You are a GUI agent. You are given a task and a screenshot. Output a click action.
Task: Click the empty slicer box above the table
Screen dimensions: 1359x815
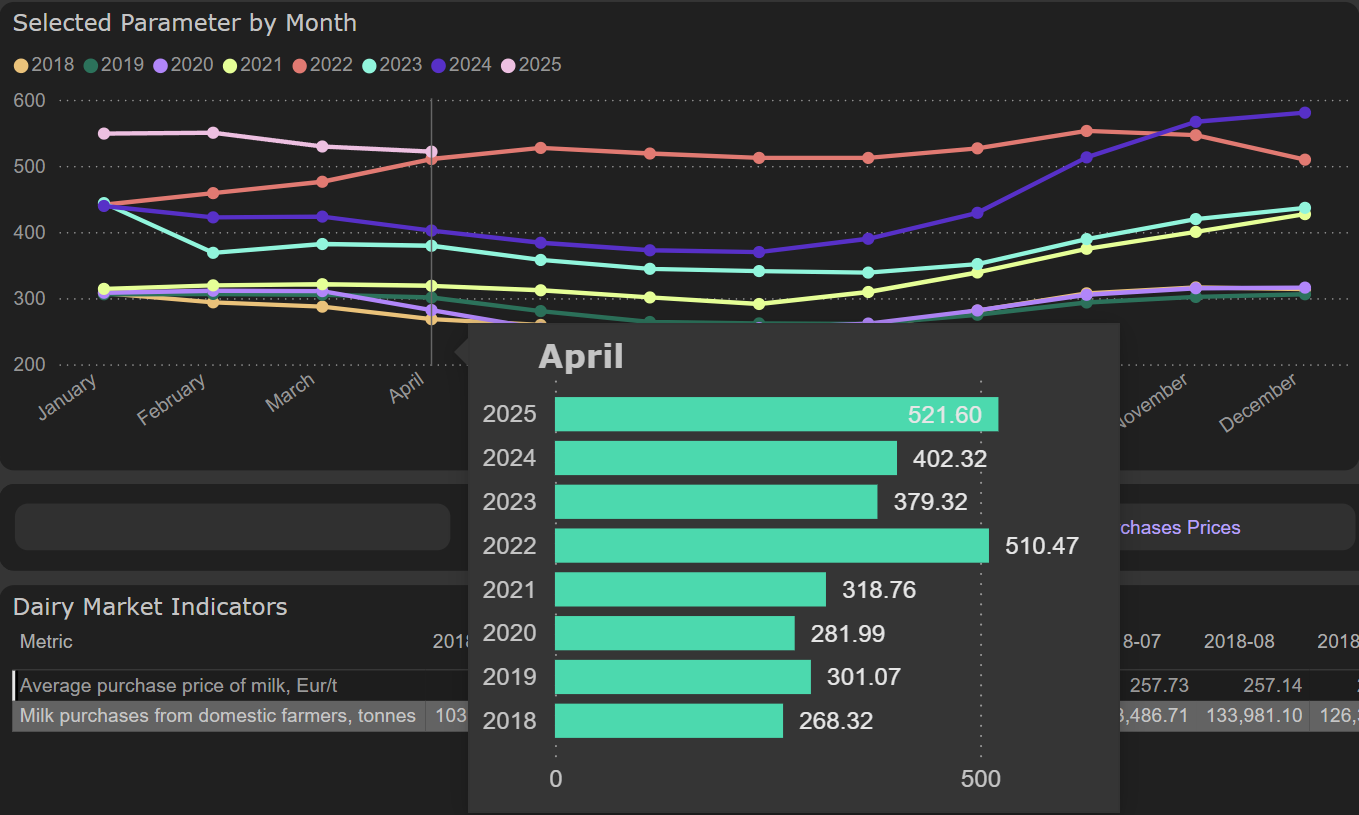(x=232, y=527)
